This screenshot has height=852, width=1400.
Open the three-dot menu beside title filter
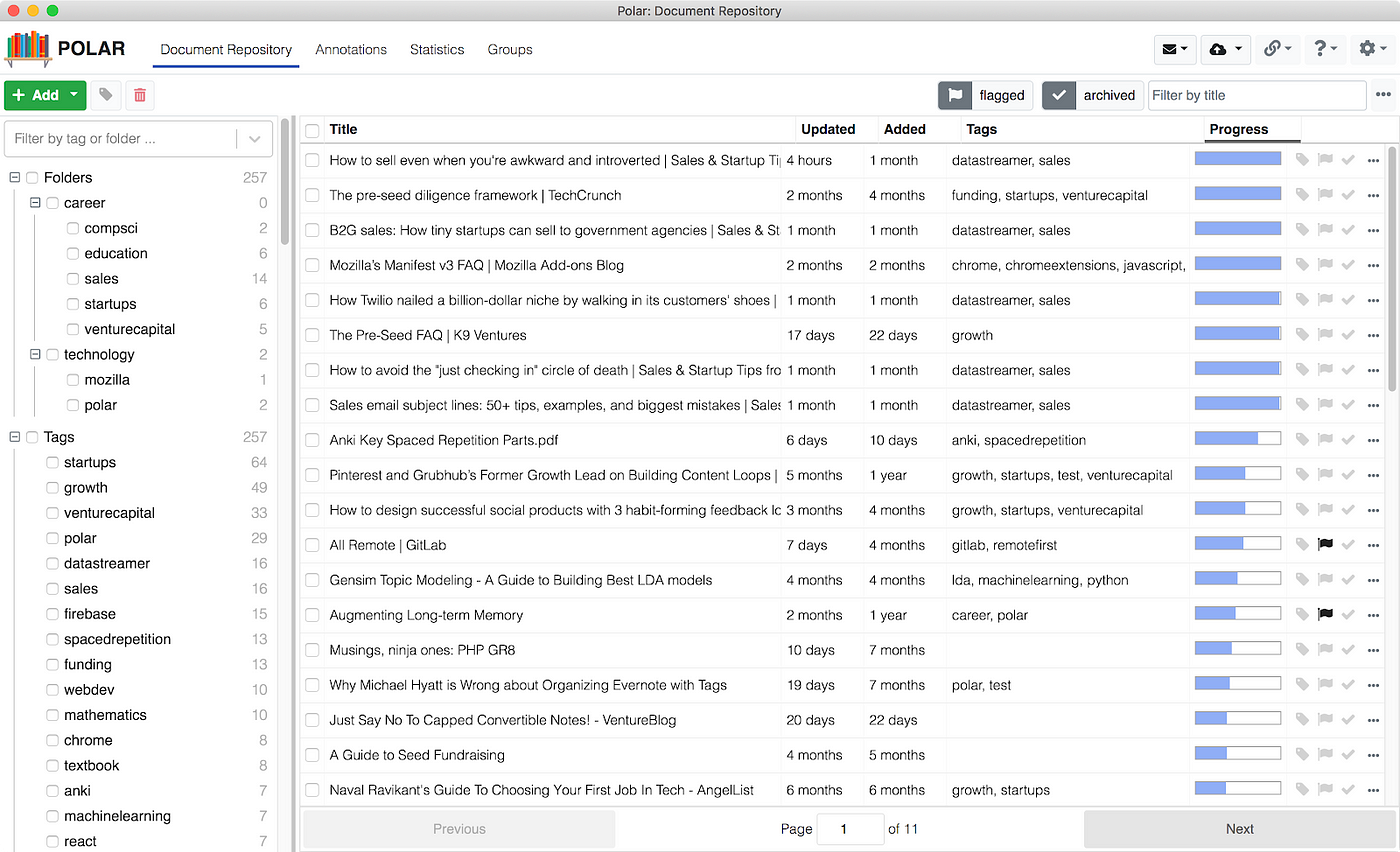pos(1383,95)
